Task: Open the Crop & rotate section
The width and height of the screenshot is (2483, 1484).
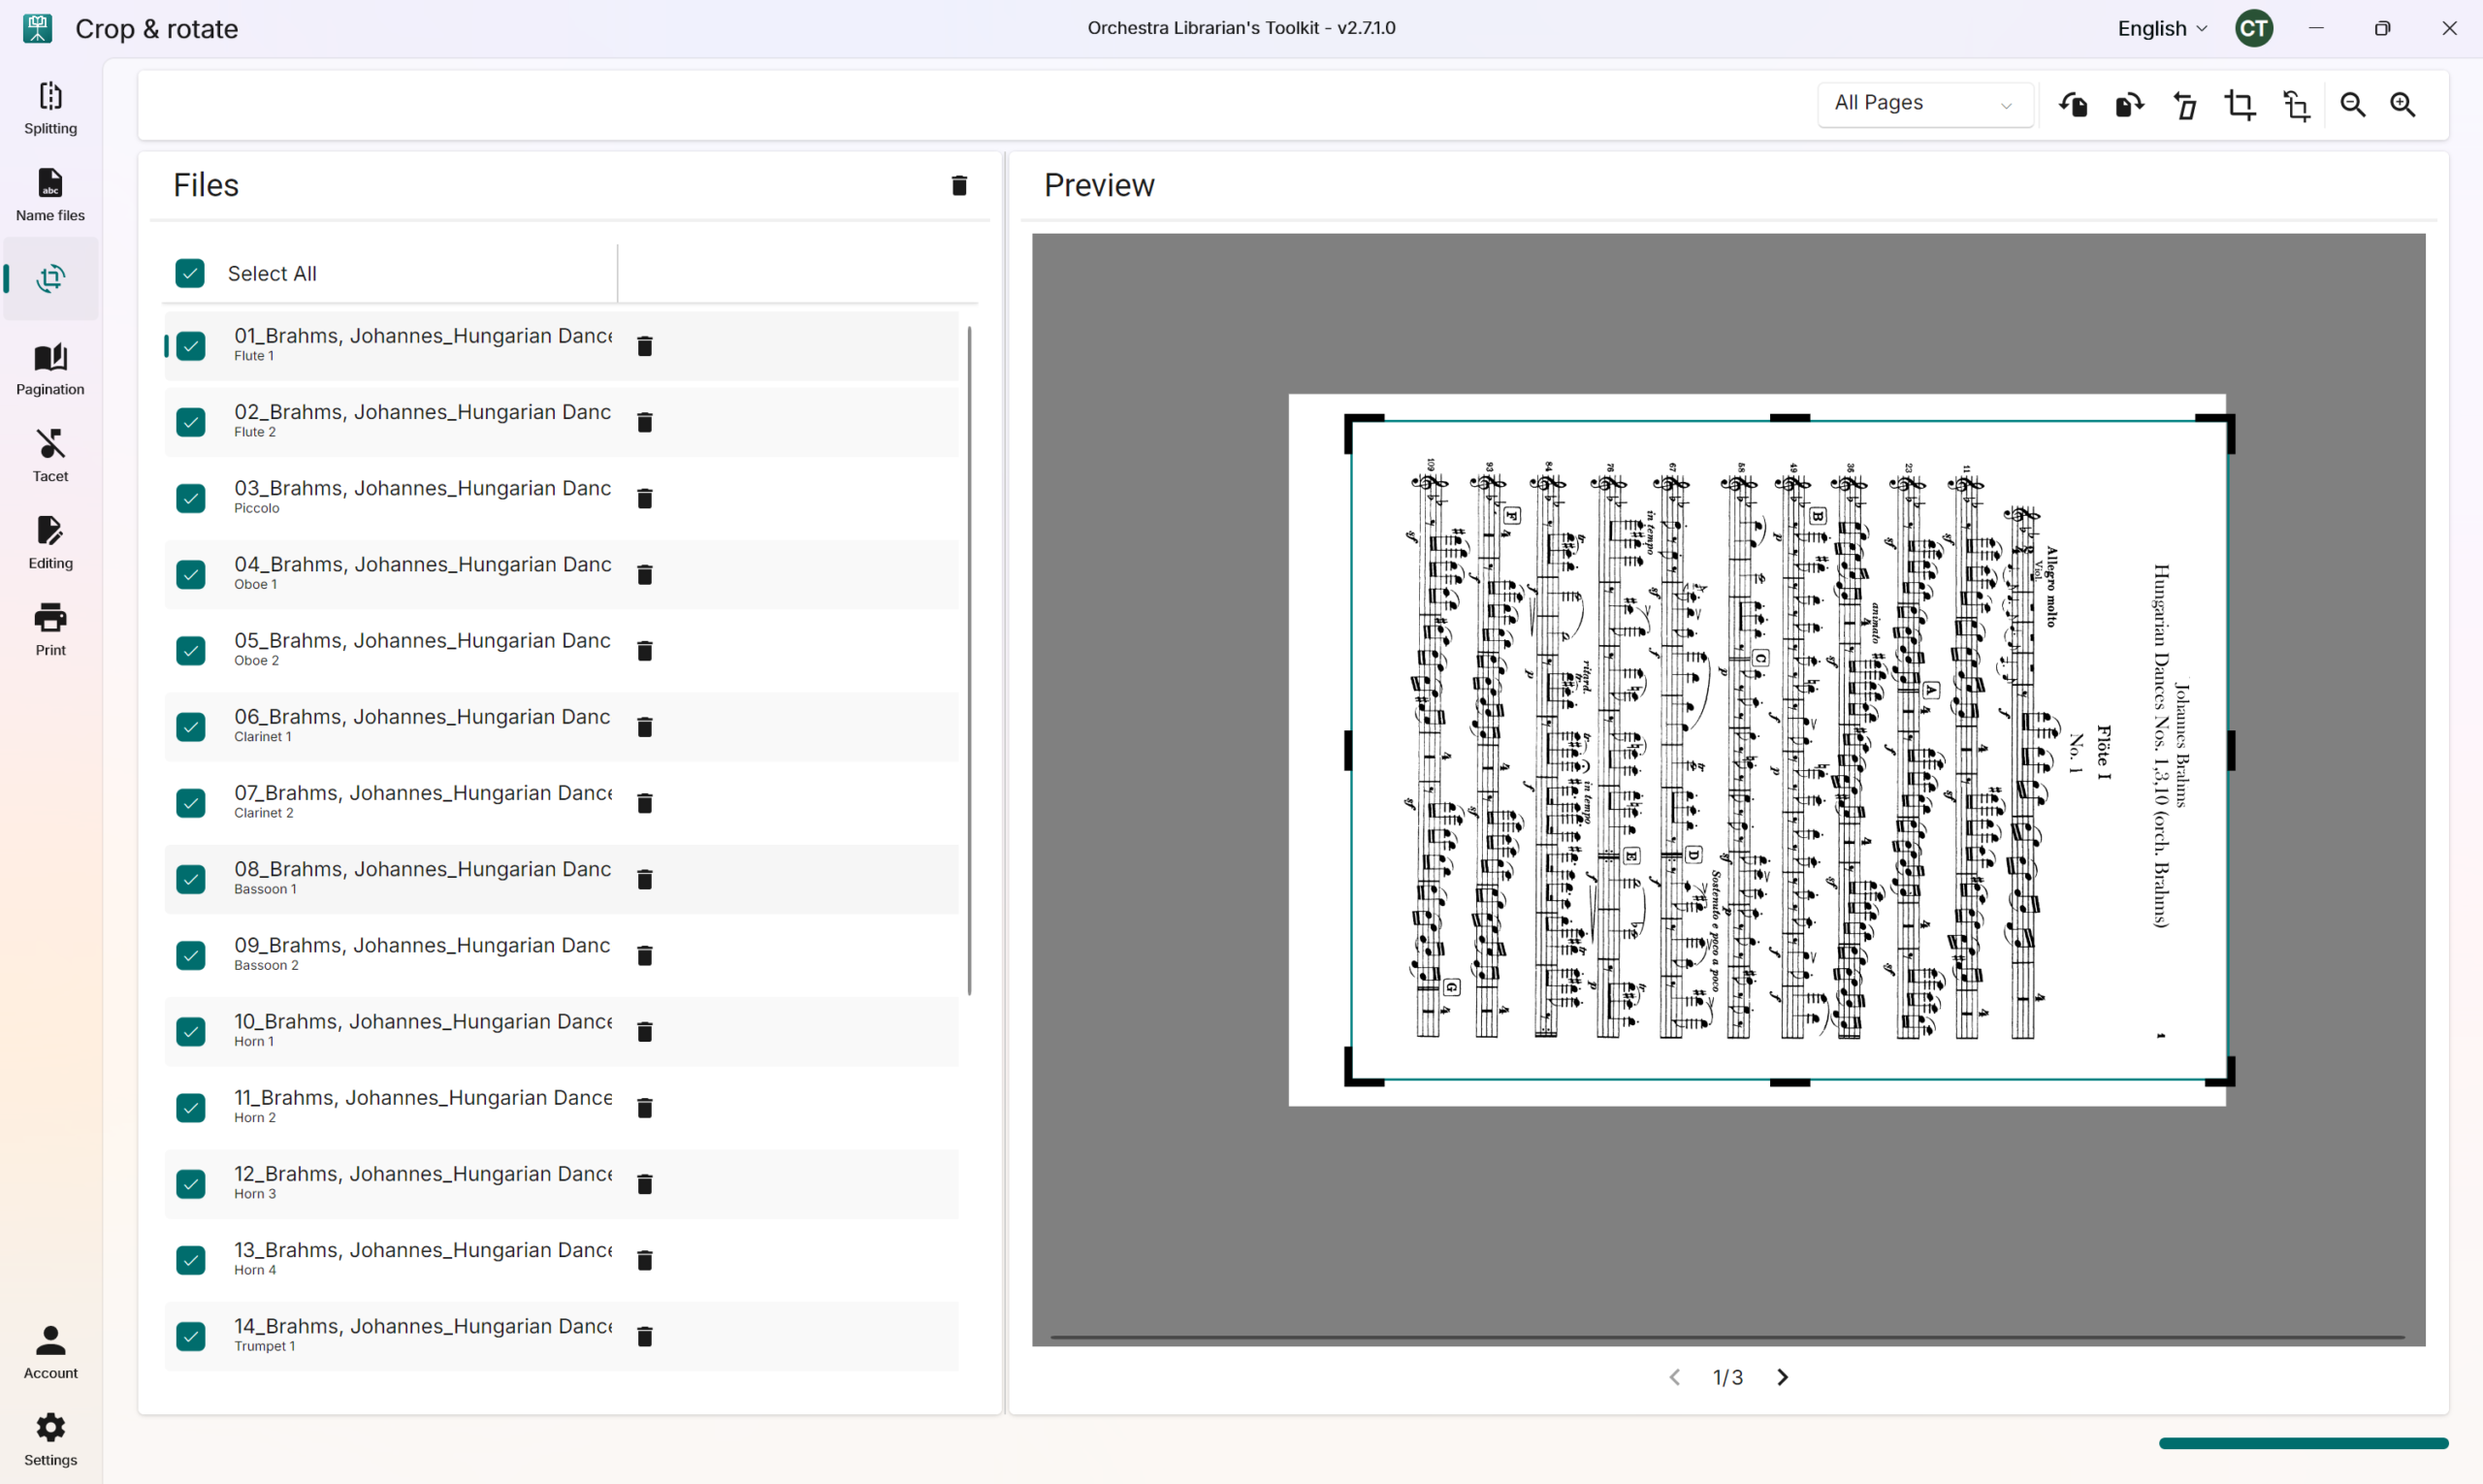Action: [50, 278]
